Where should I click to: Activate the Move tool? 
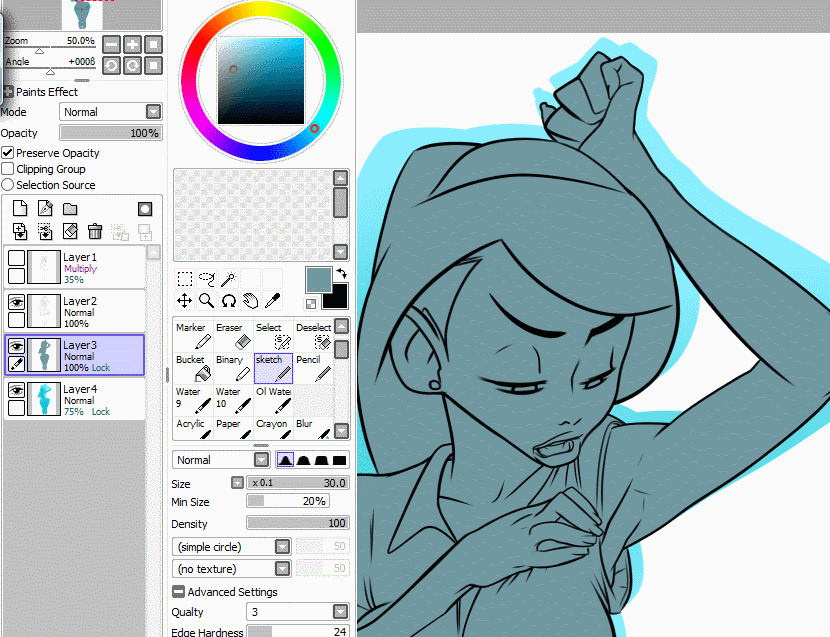[x=184, y=301]
